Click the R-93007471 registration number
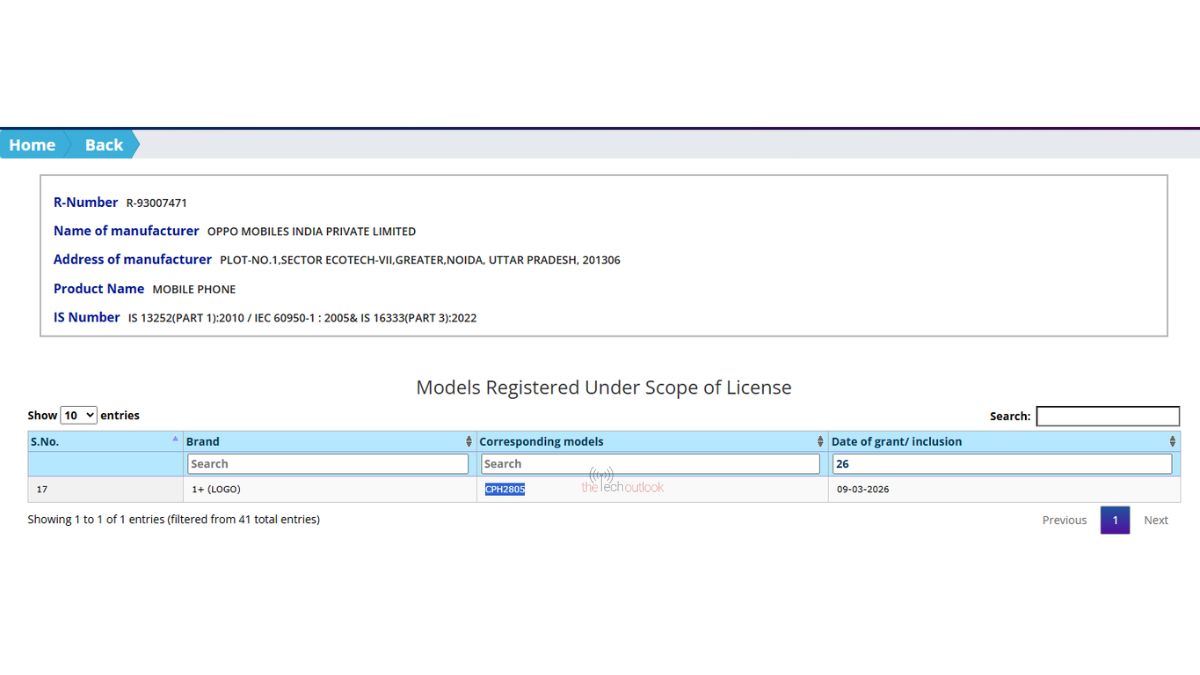This screenshot has height=675, width=1200. [156, 203]
